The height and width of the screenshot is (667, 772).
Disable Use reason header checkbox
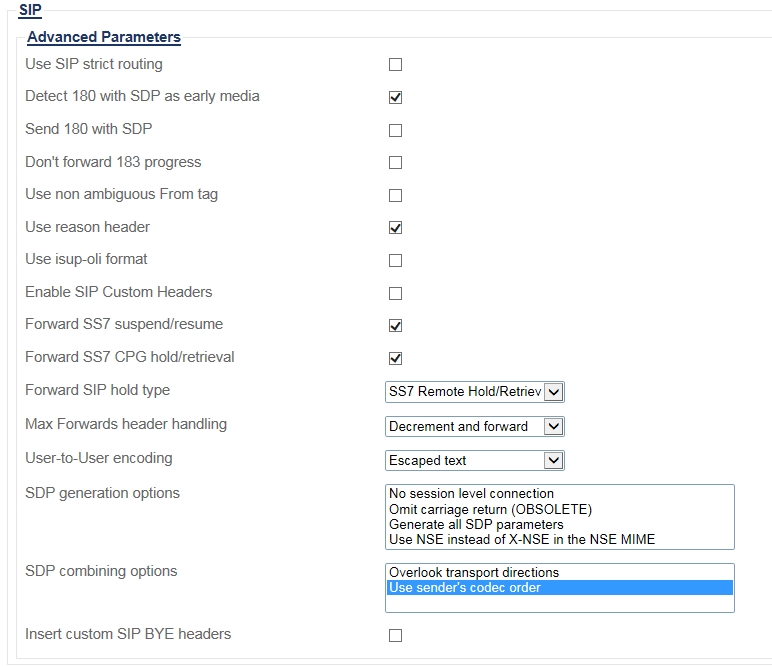[x=395, y=228]
